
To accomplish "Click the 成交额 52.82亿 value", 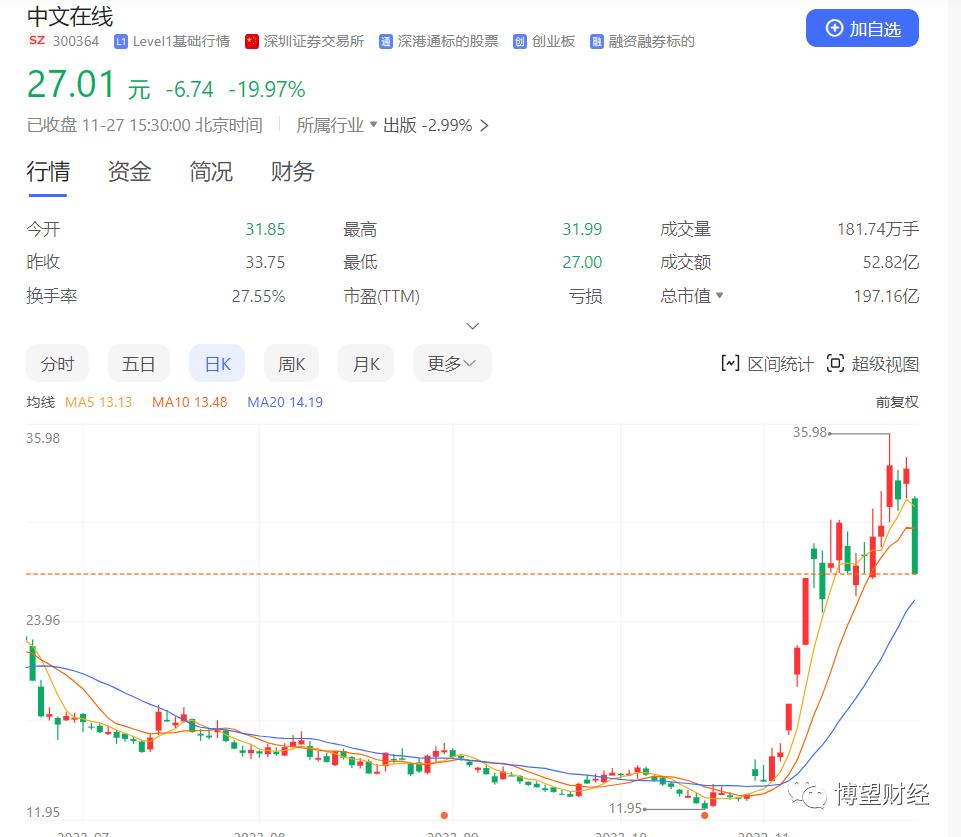I will point(891,262).
